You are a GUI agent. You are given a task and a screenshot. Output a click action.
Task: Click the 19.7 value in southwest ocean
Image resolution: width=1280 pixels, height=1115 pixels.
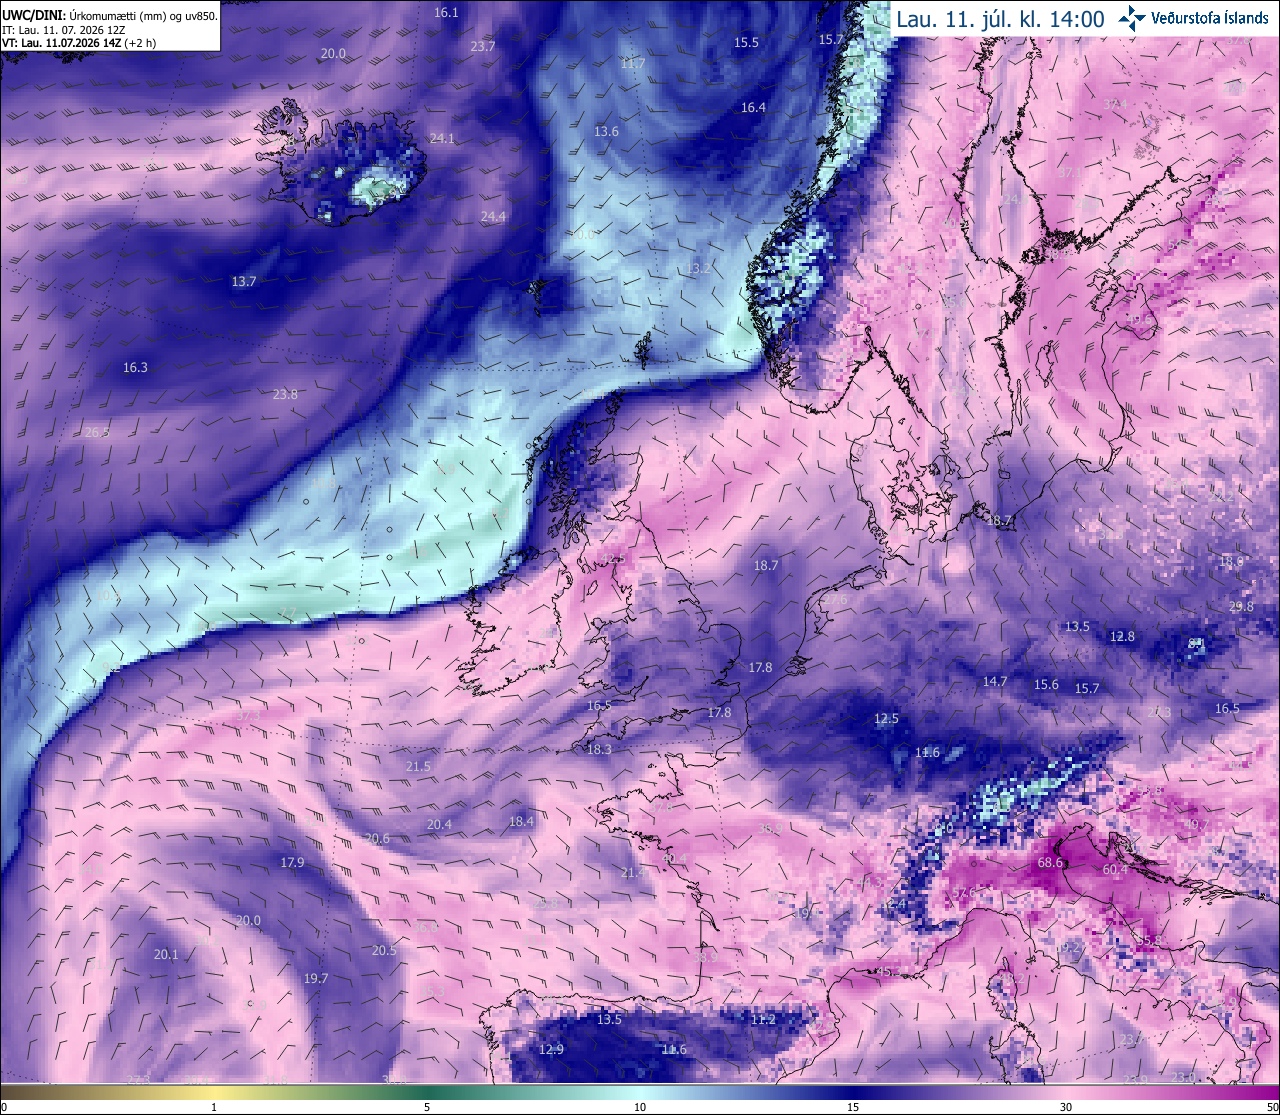316,978
